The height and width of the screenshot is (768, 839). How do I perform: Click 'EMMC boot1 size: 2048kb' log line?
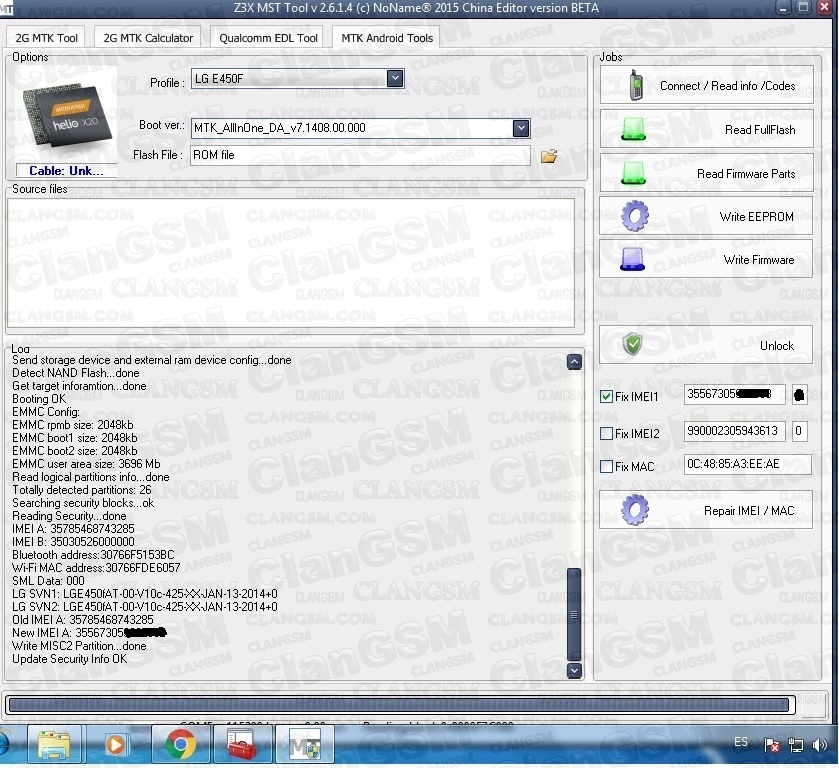tap(74, 438)
